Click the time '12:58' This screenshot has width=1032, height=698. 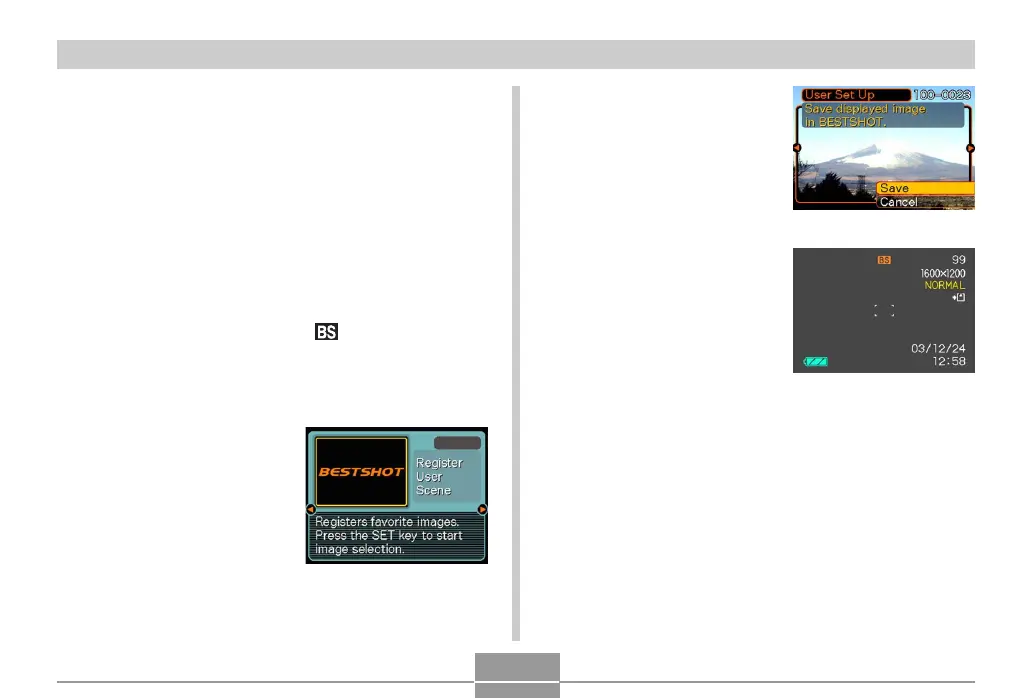[x=948, y=361]
